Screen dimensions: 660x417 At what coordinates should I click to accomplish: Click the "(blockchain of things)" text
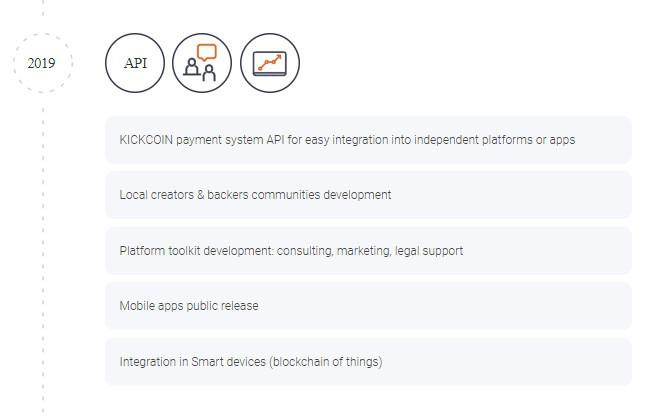tap(326, 362)
